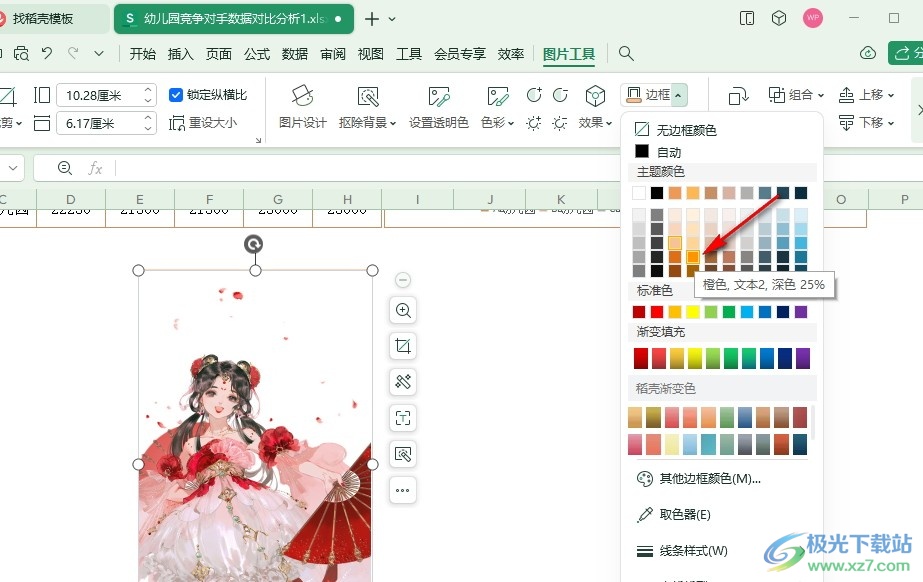Increase picture brightness with sun-plus icon
This screenshot has width=923, height=582.
(x=534, y=123)
